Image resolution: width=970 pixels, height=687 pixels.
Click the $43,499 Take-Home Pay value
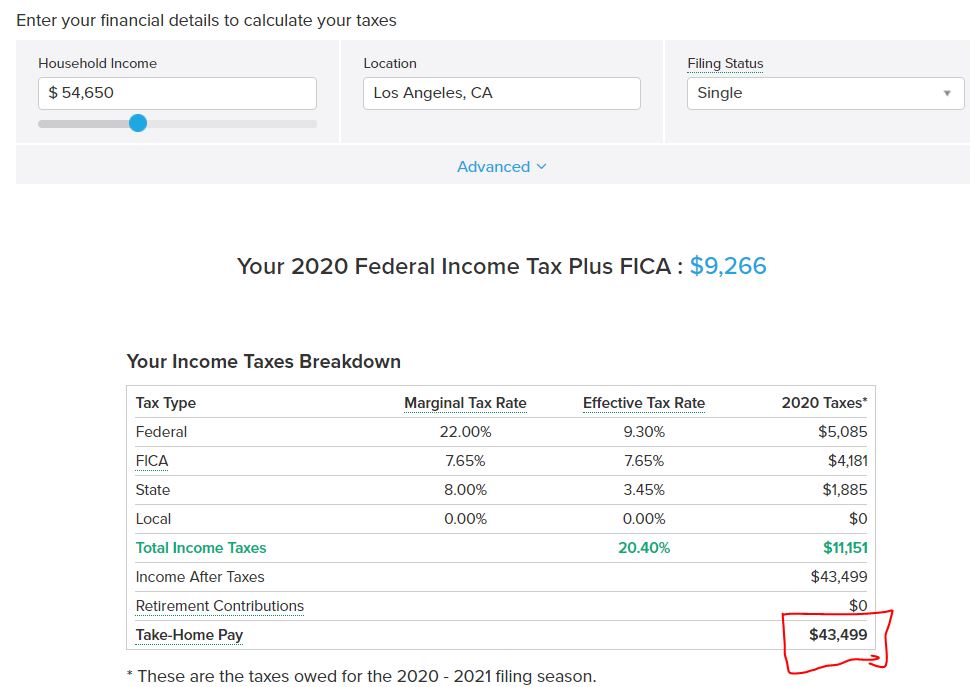(838, 635)
